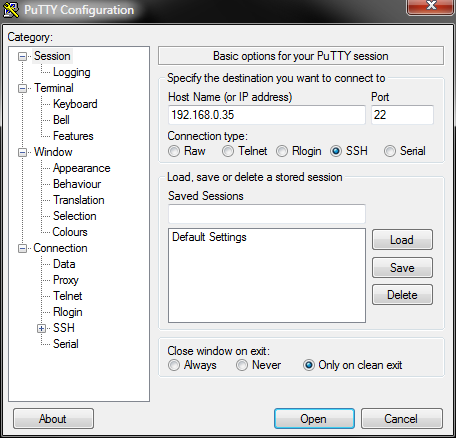Open the Data settings category
This screenshot has width=456, height=438.
coord(64,264)
